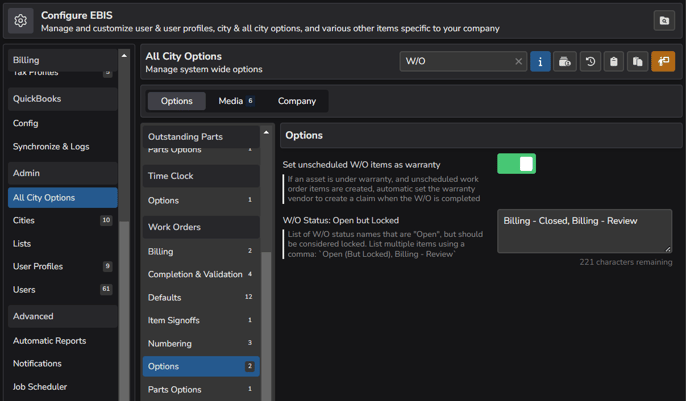
Task: Select highlighted Options item under Work Orders
Action: click(x=201, y=366)
